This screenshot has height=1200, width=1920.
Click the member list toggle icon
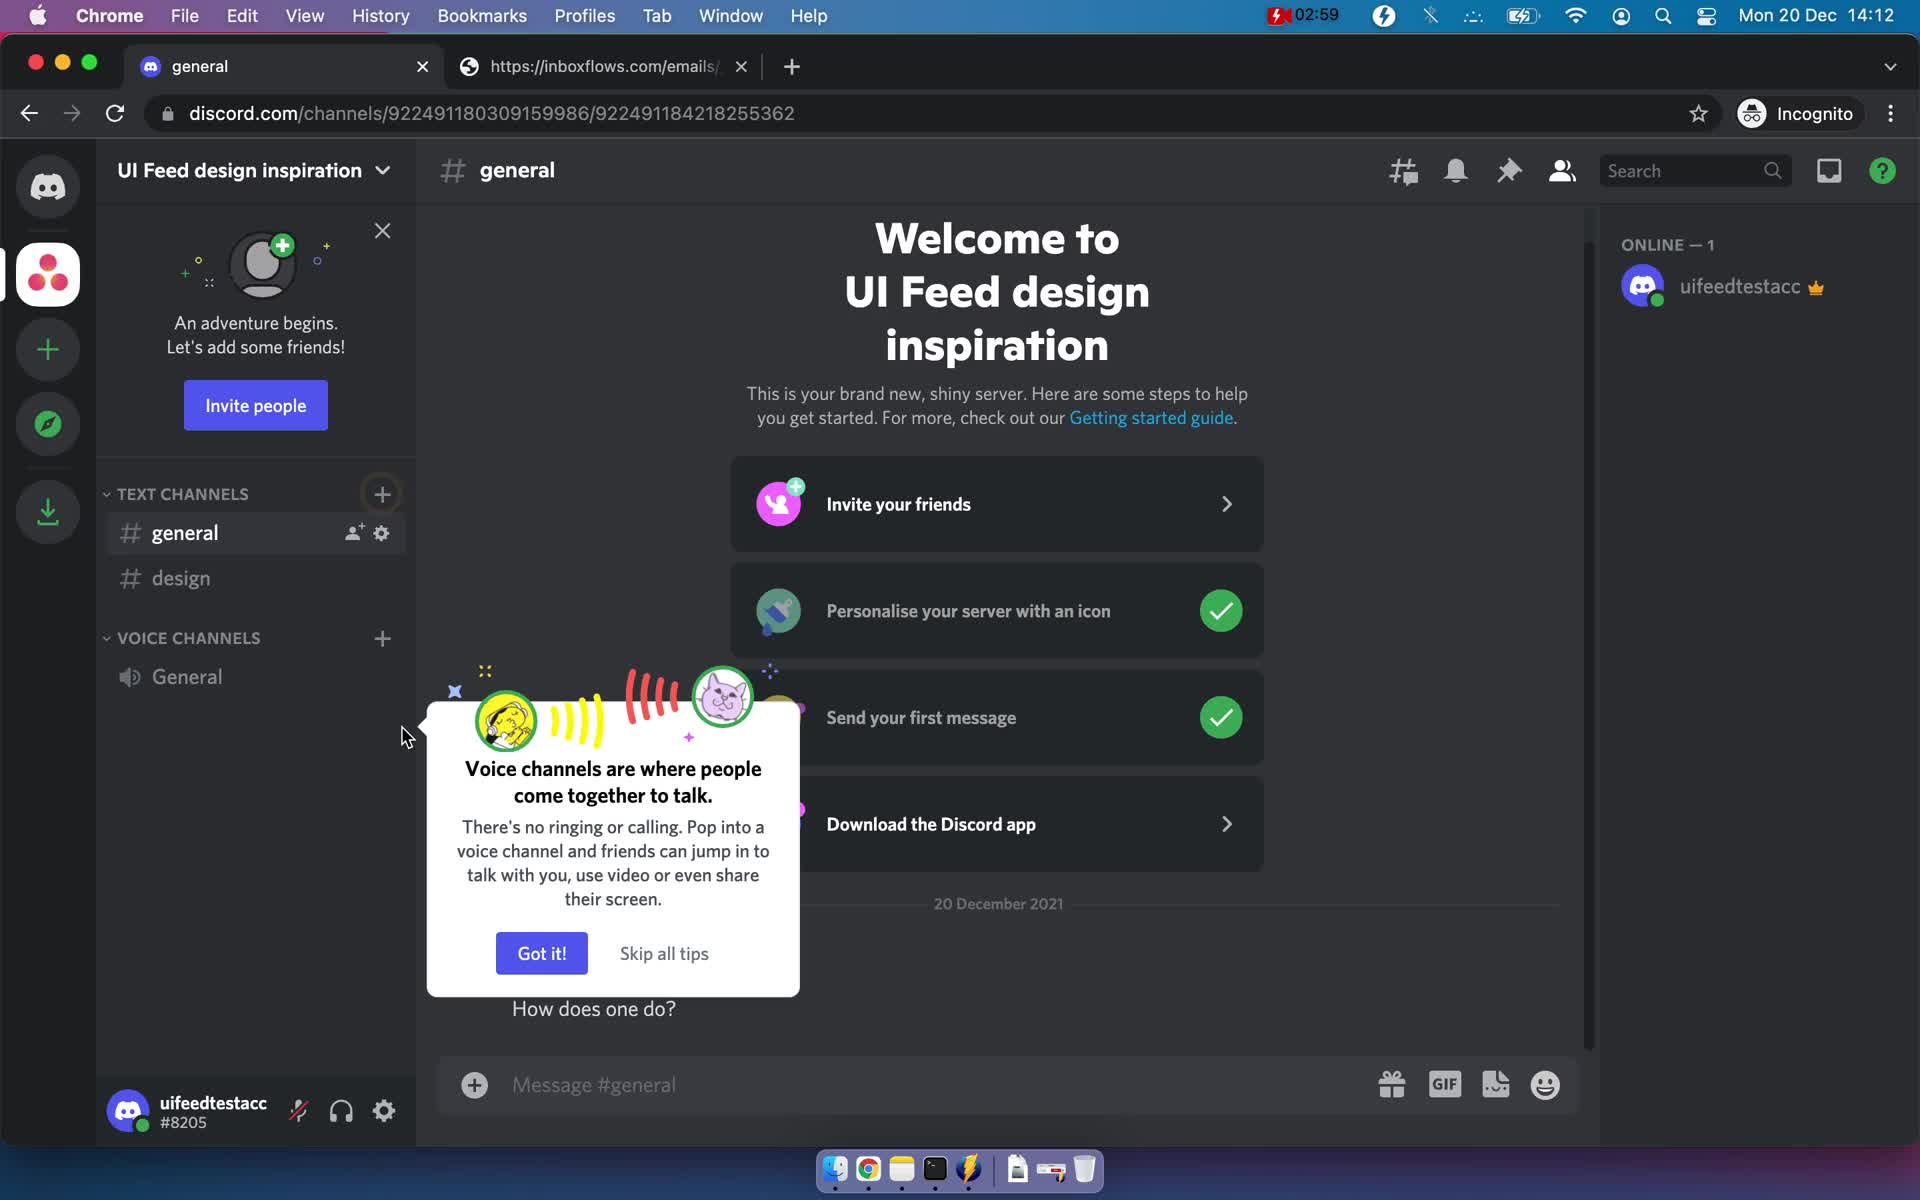tap(1562, 169)
